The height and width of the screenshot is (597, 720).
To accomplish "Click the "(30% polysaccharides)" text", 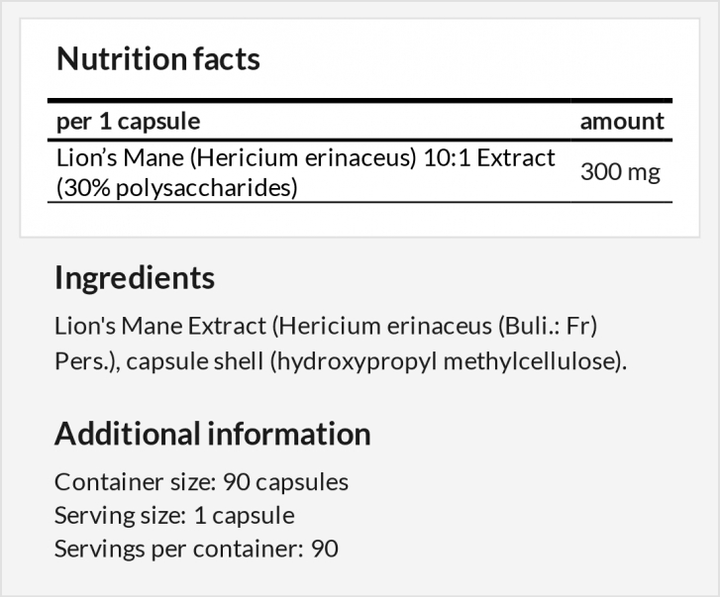I will pos(177,187).
